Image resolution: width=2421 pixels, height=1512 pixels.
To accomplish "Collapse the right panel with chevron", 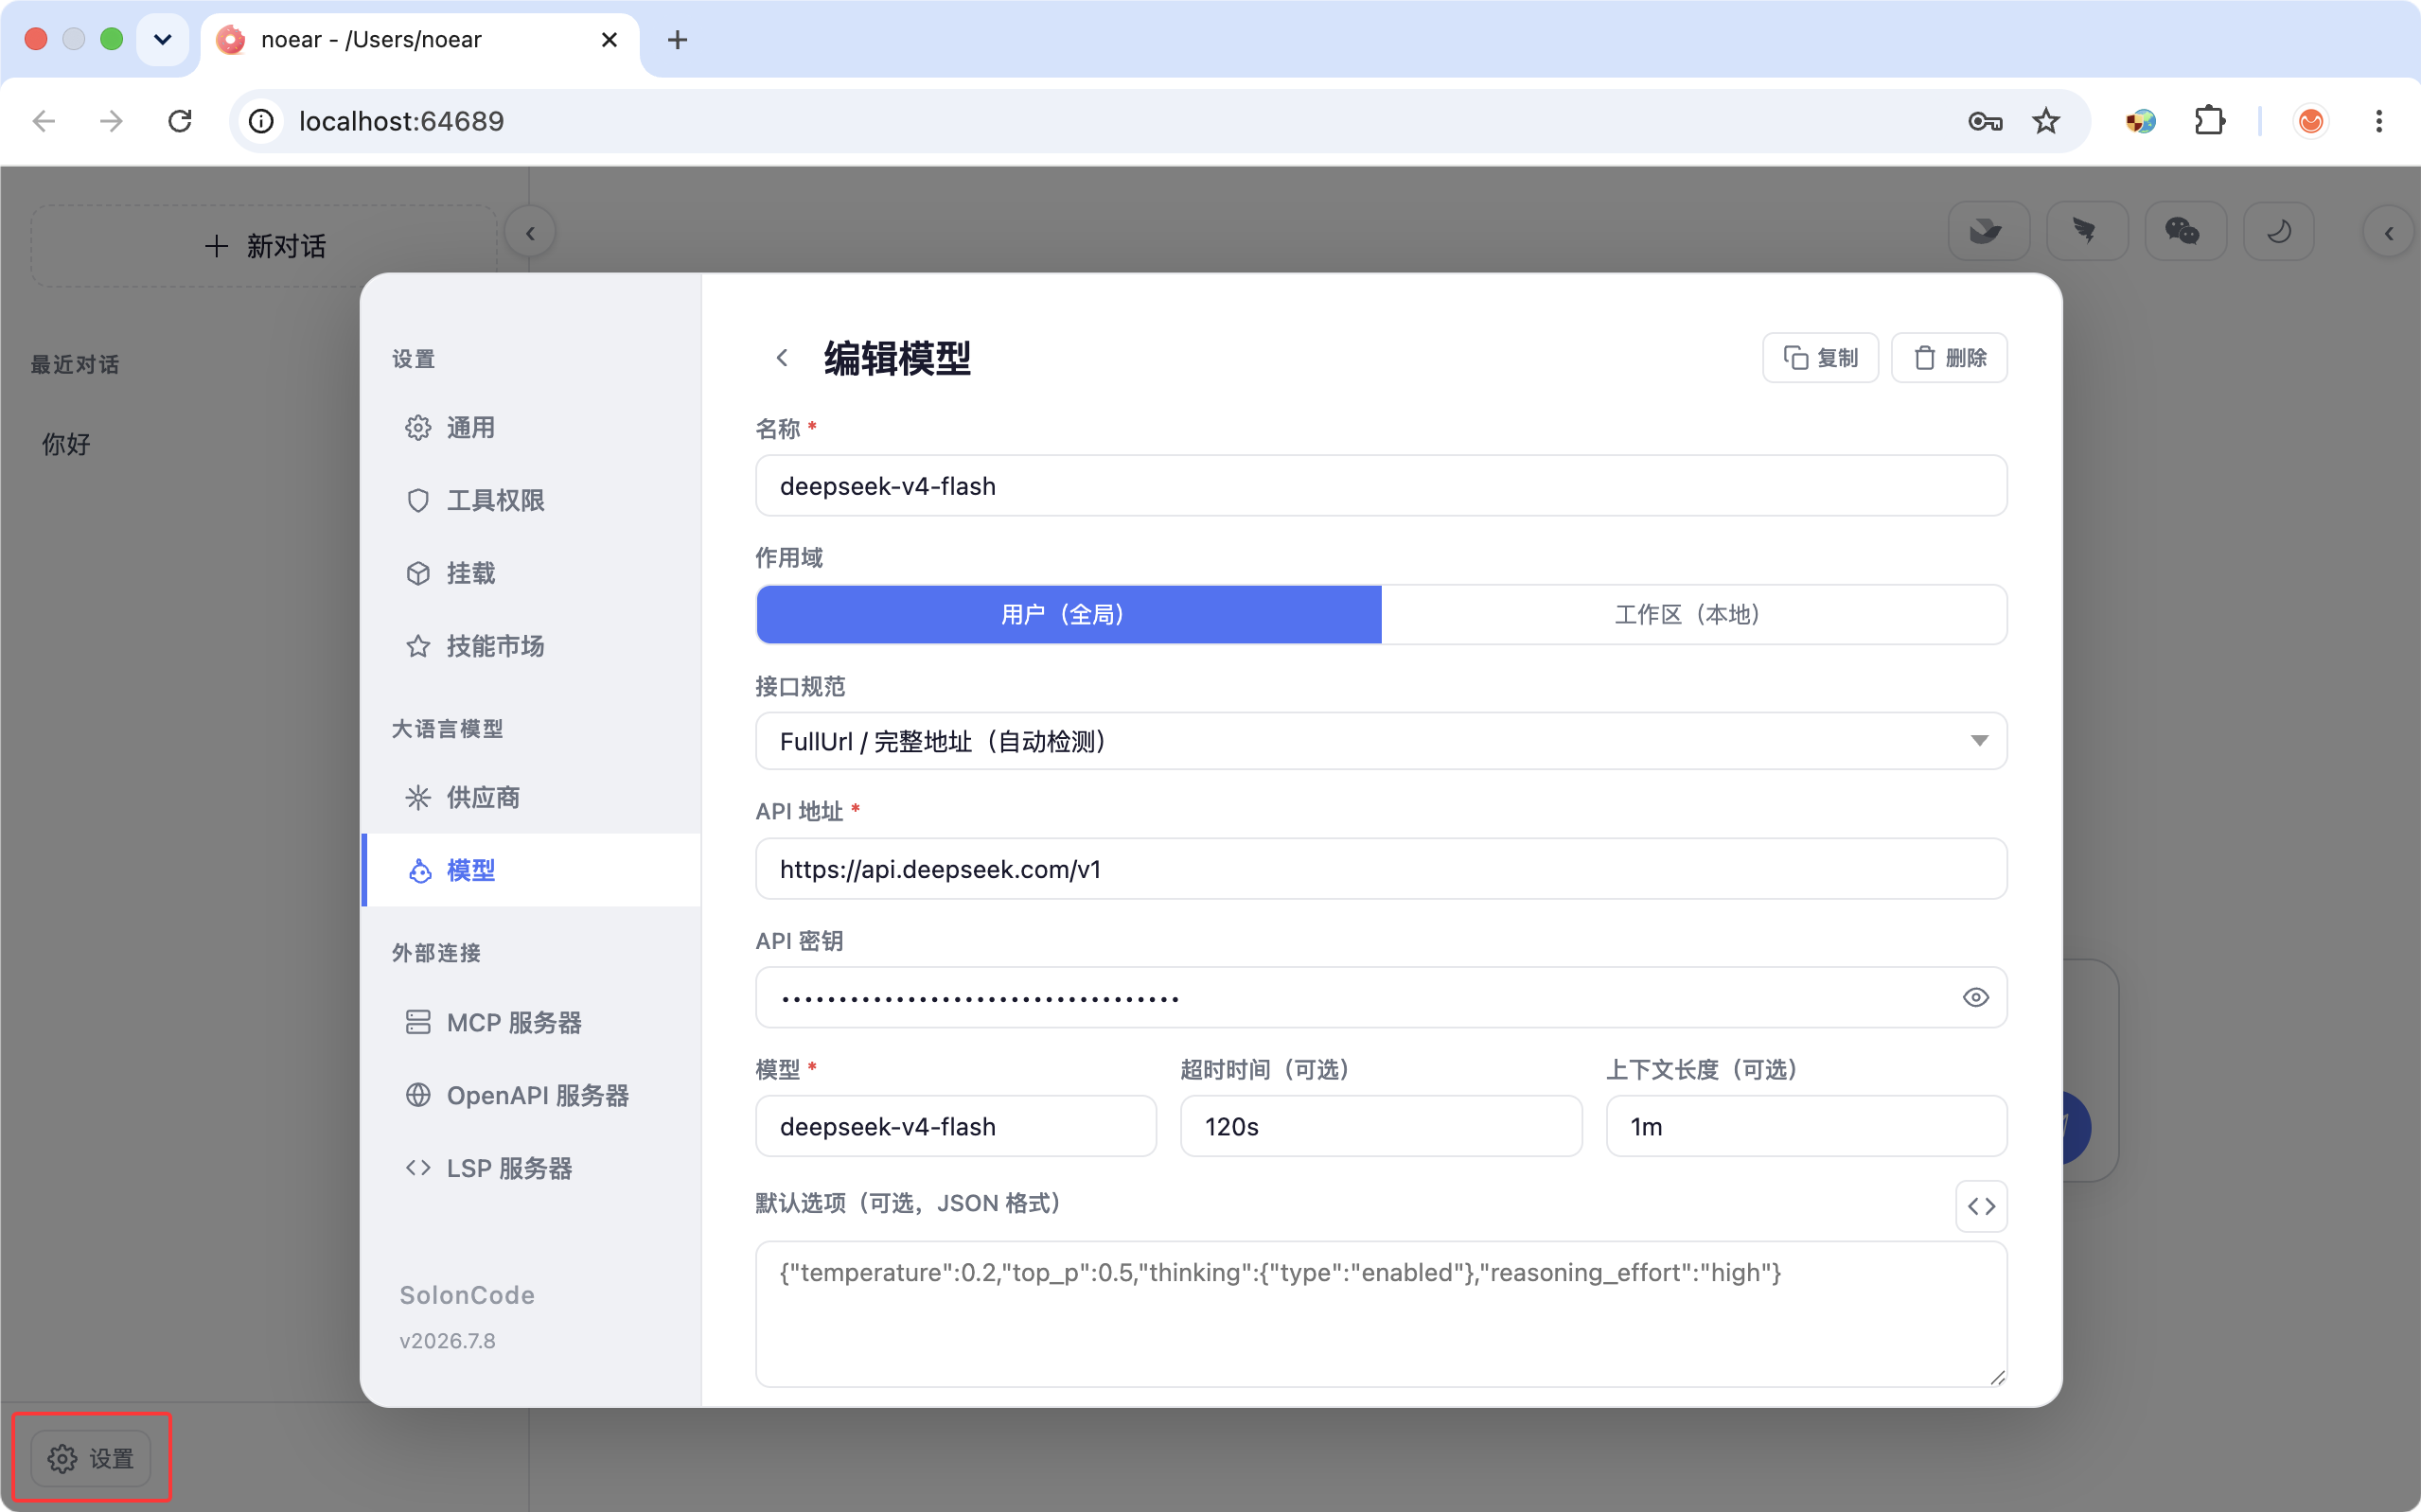I will 2388,234.
